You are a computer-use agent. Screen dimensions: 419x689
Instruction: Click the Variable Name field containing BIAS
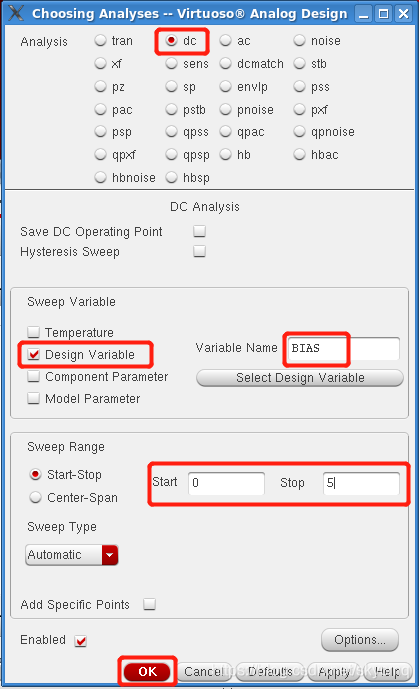pyautogui.click(x=343, y=348)
